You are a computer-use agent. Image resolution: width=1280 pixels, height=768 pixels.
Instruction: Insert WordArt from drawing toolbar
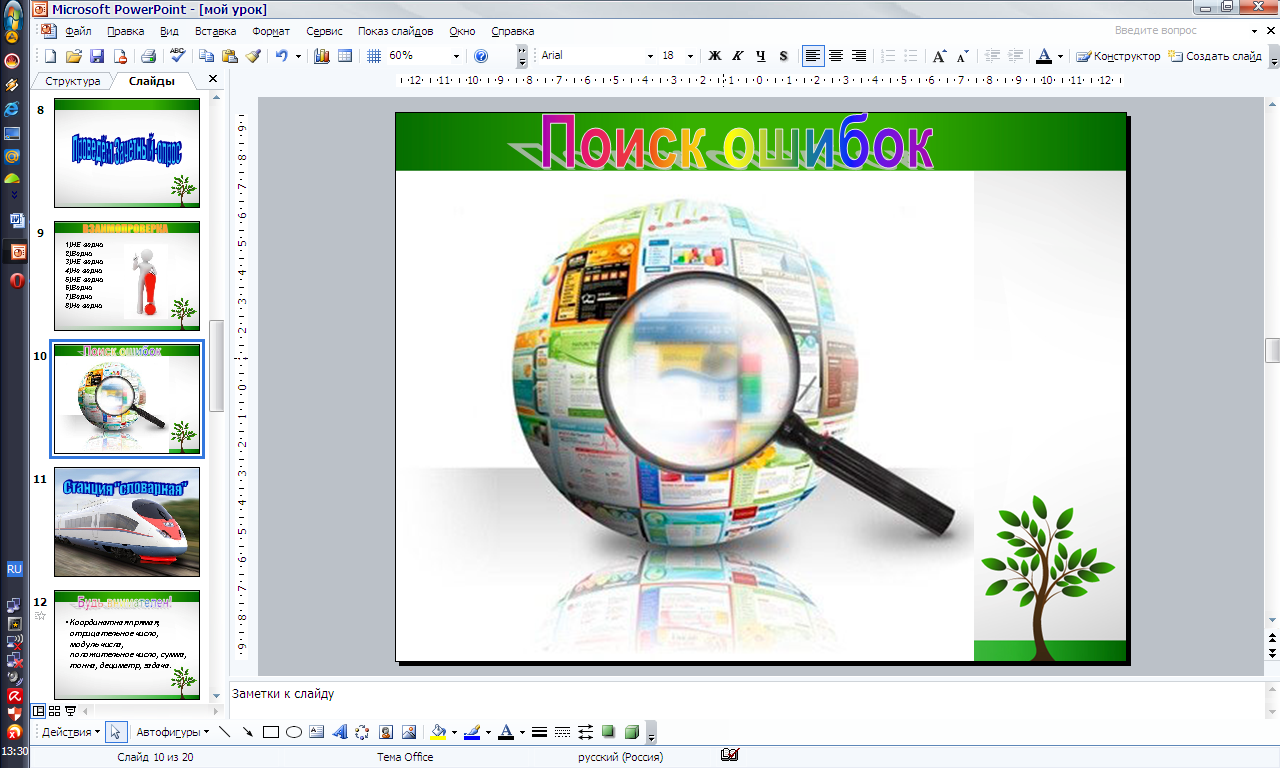pos(340,732)
